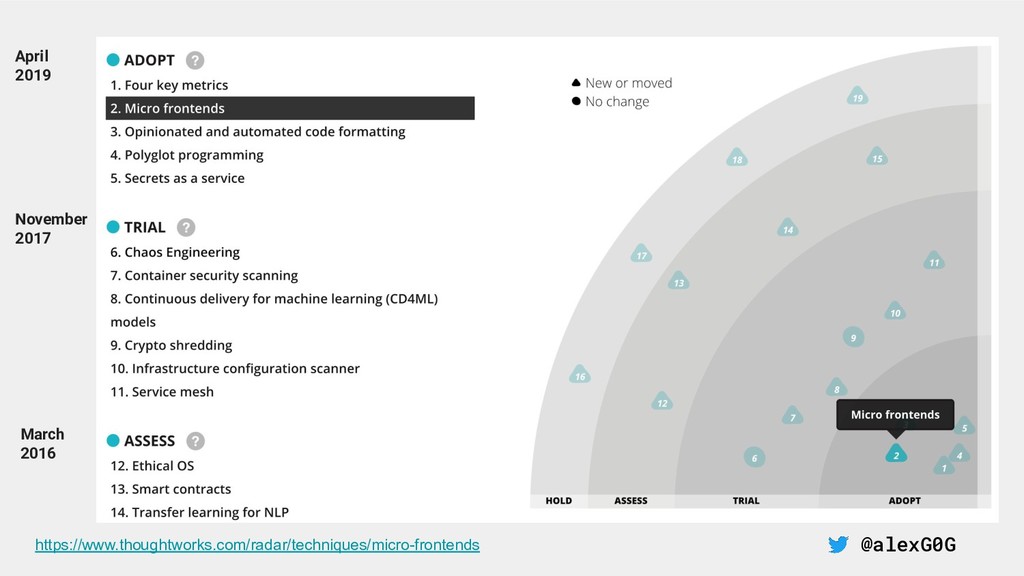Open the thoughtworks micro-frontends radar link
Image resolution: width=1024 pixels, height=576 pixels.
click(257, 545)
